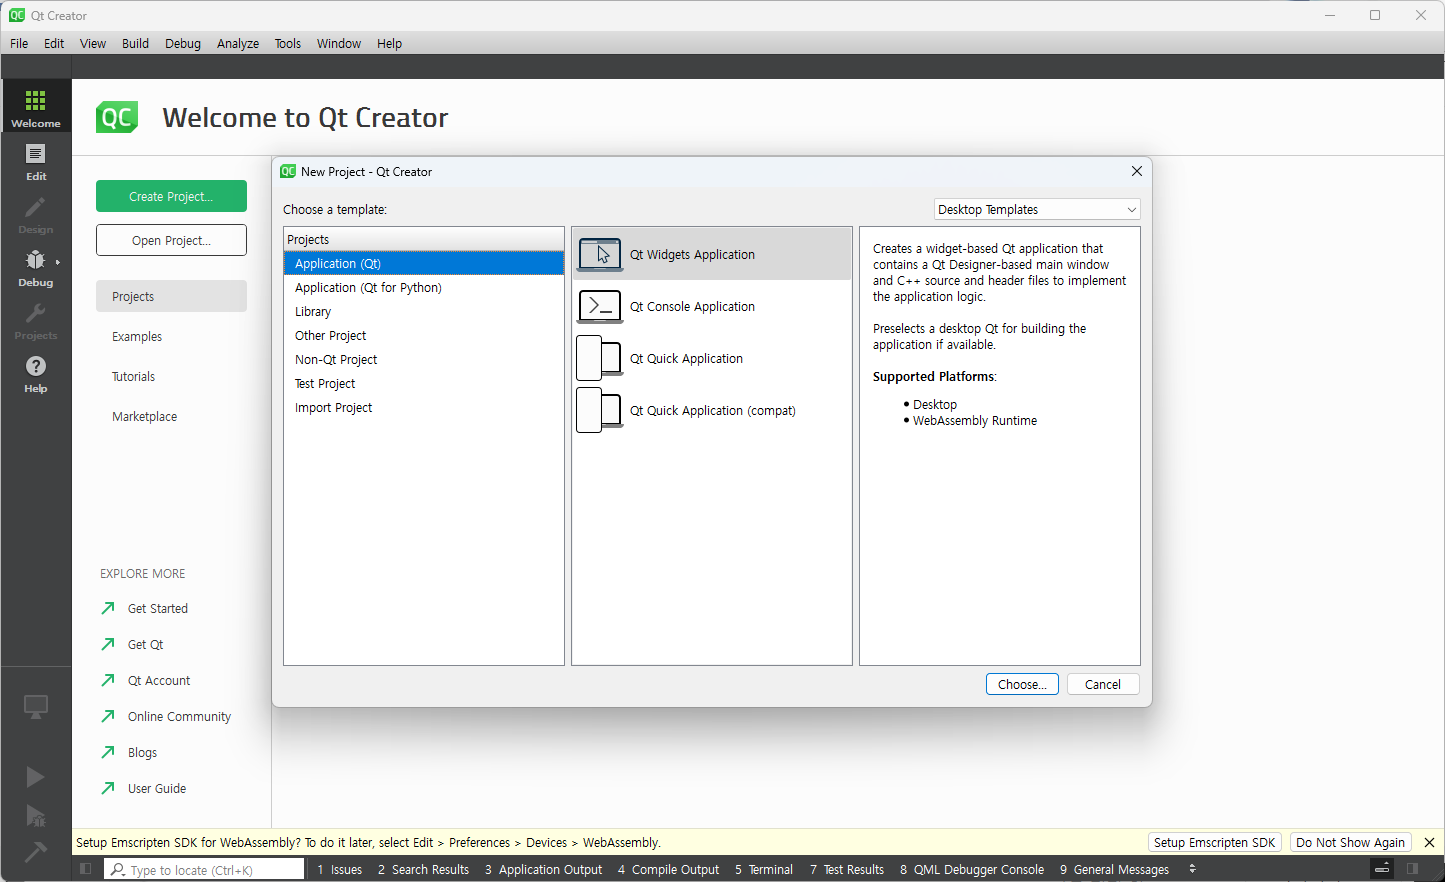1445x882 pixels.
Task: Click the Type to locate input field
Action: [204, 869]
